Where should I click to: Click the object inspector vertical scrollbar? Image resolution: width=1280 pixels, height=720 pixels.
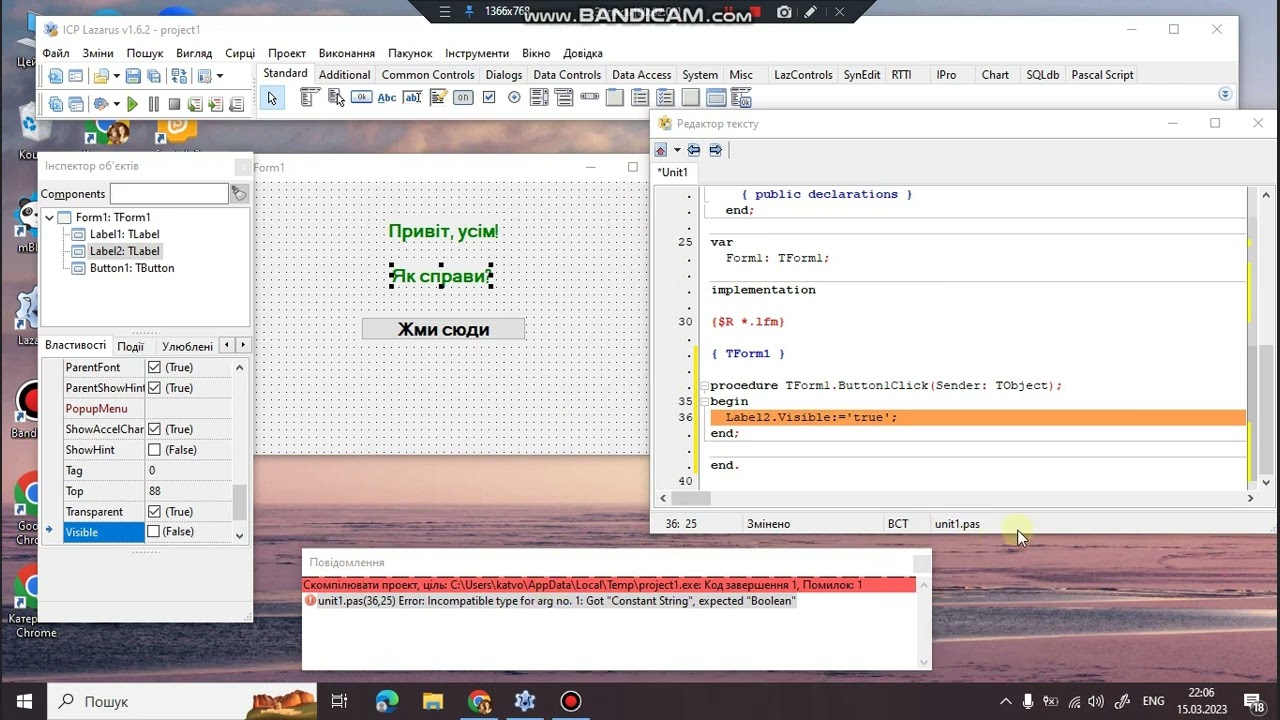point(240,450)
